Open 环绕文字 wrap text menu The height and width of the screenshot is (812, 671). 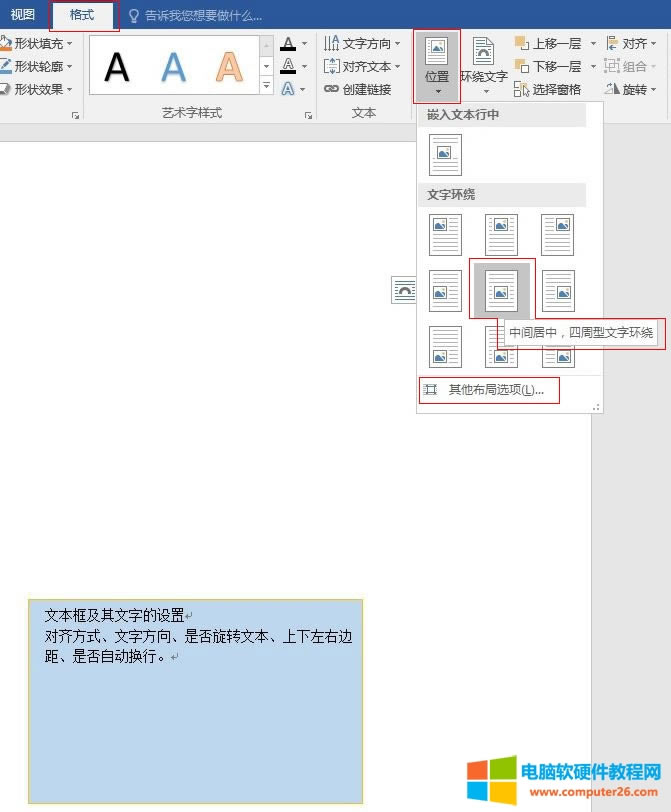click(x=484, y=66)
